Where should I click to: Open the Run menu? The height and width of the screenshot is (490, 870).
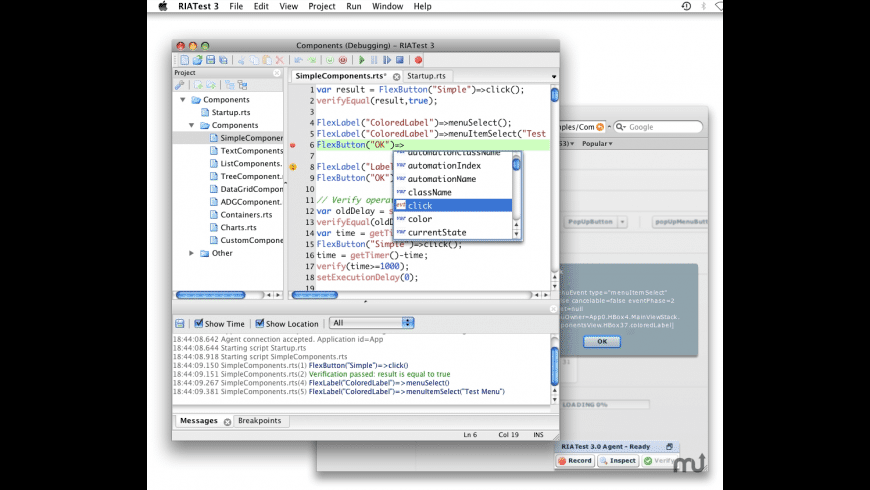pyautogui.click(x=354, y=6)
